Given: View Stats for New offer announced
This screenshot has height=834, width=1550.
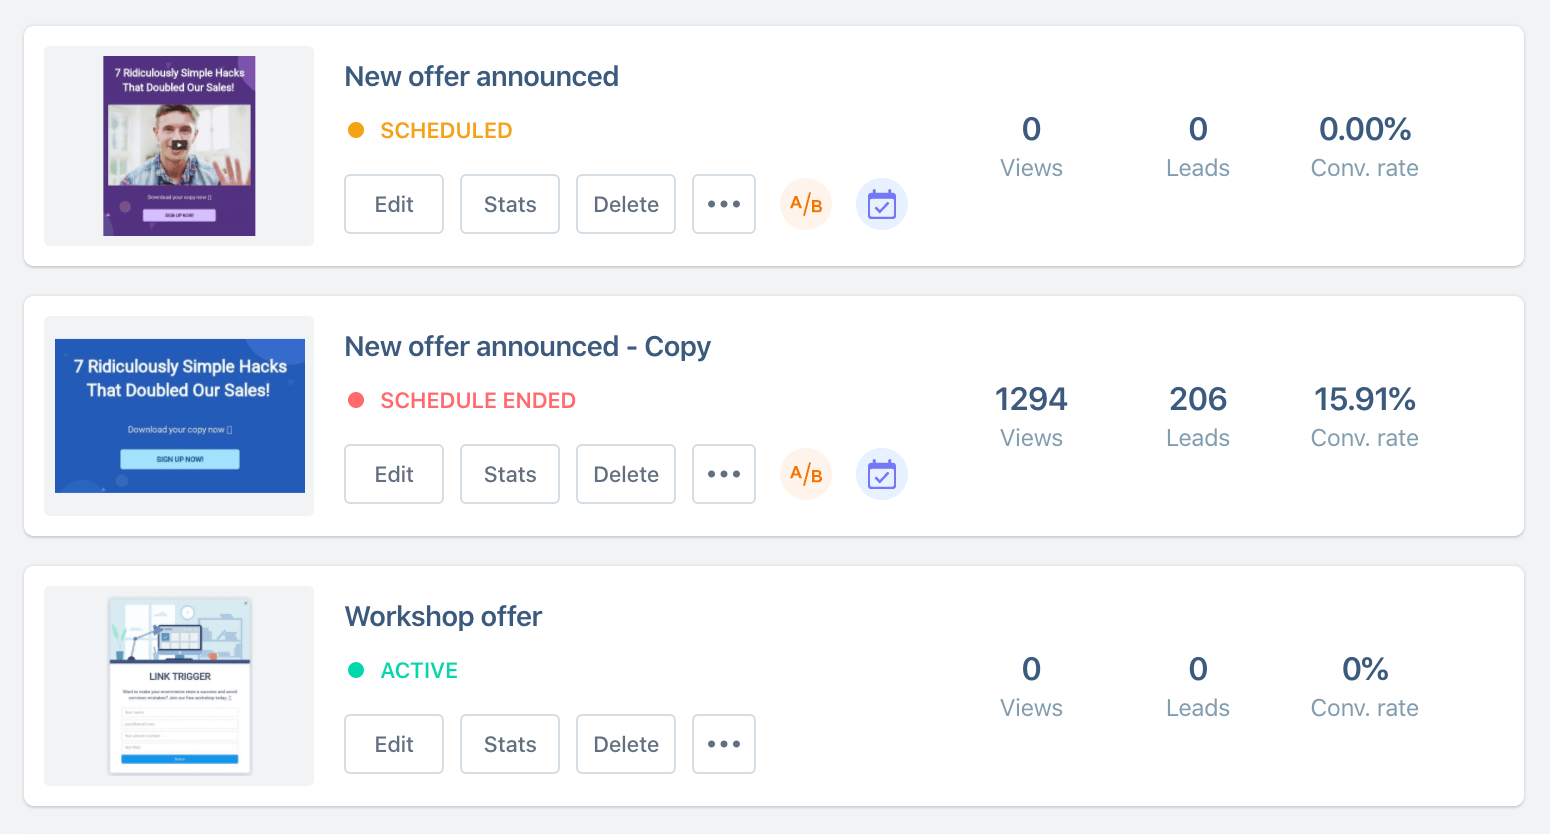Looking at the screenshot, I should tap(510, 204).
